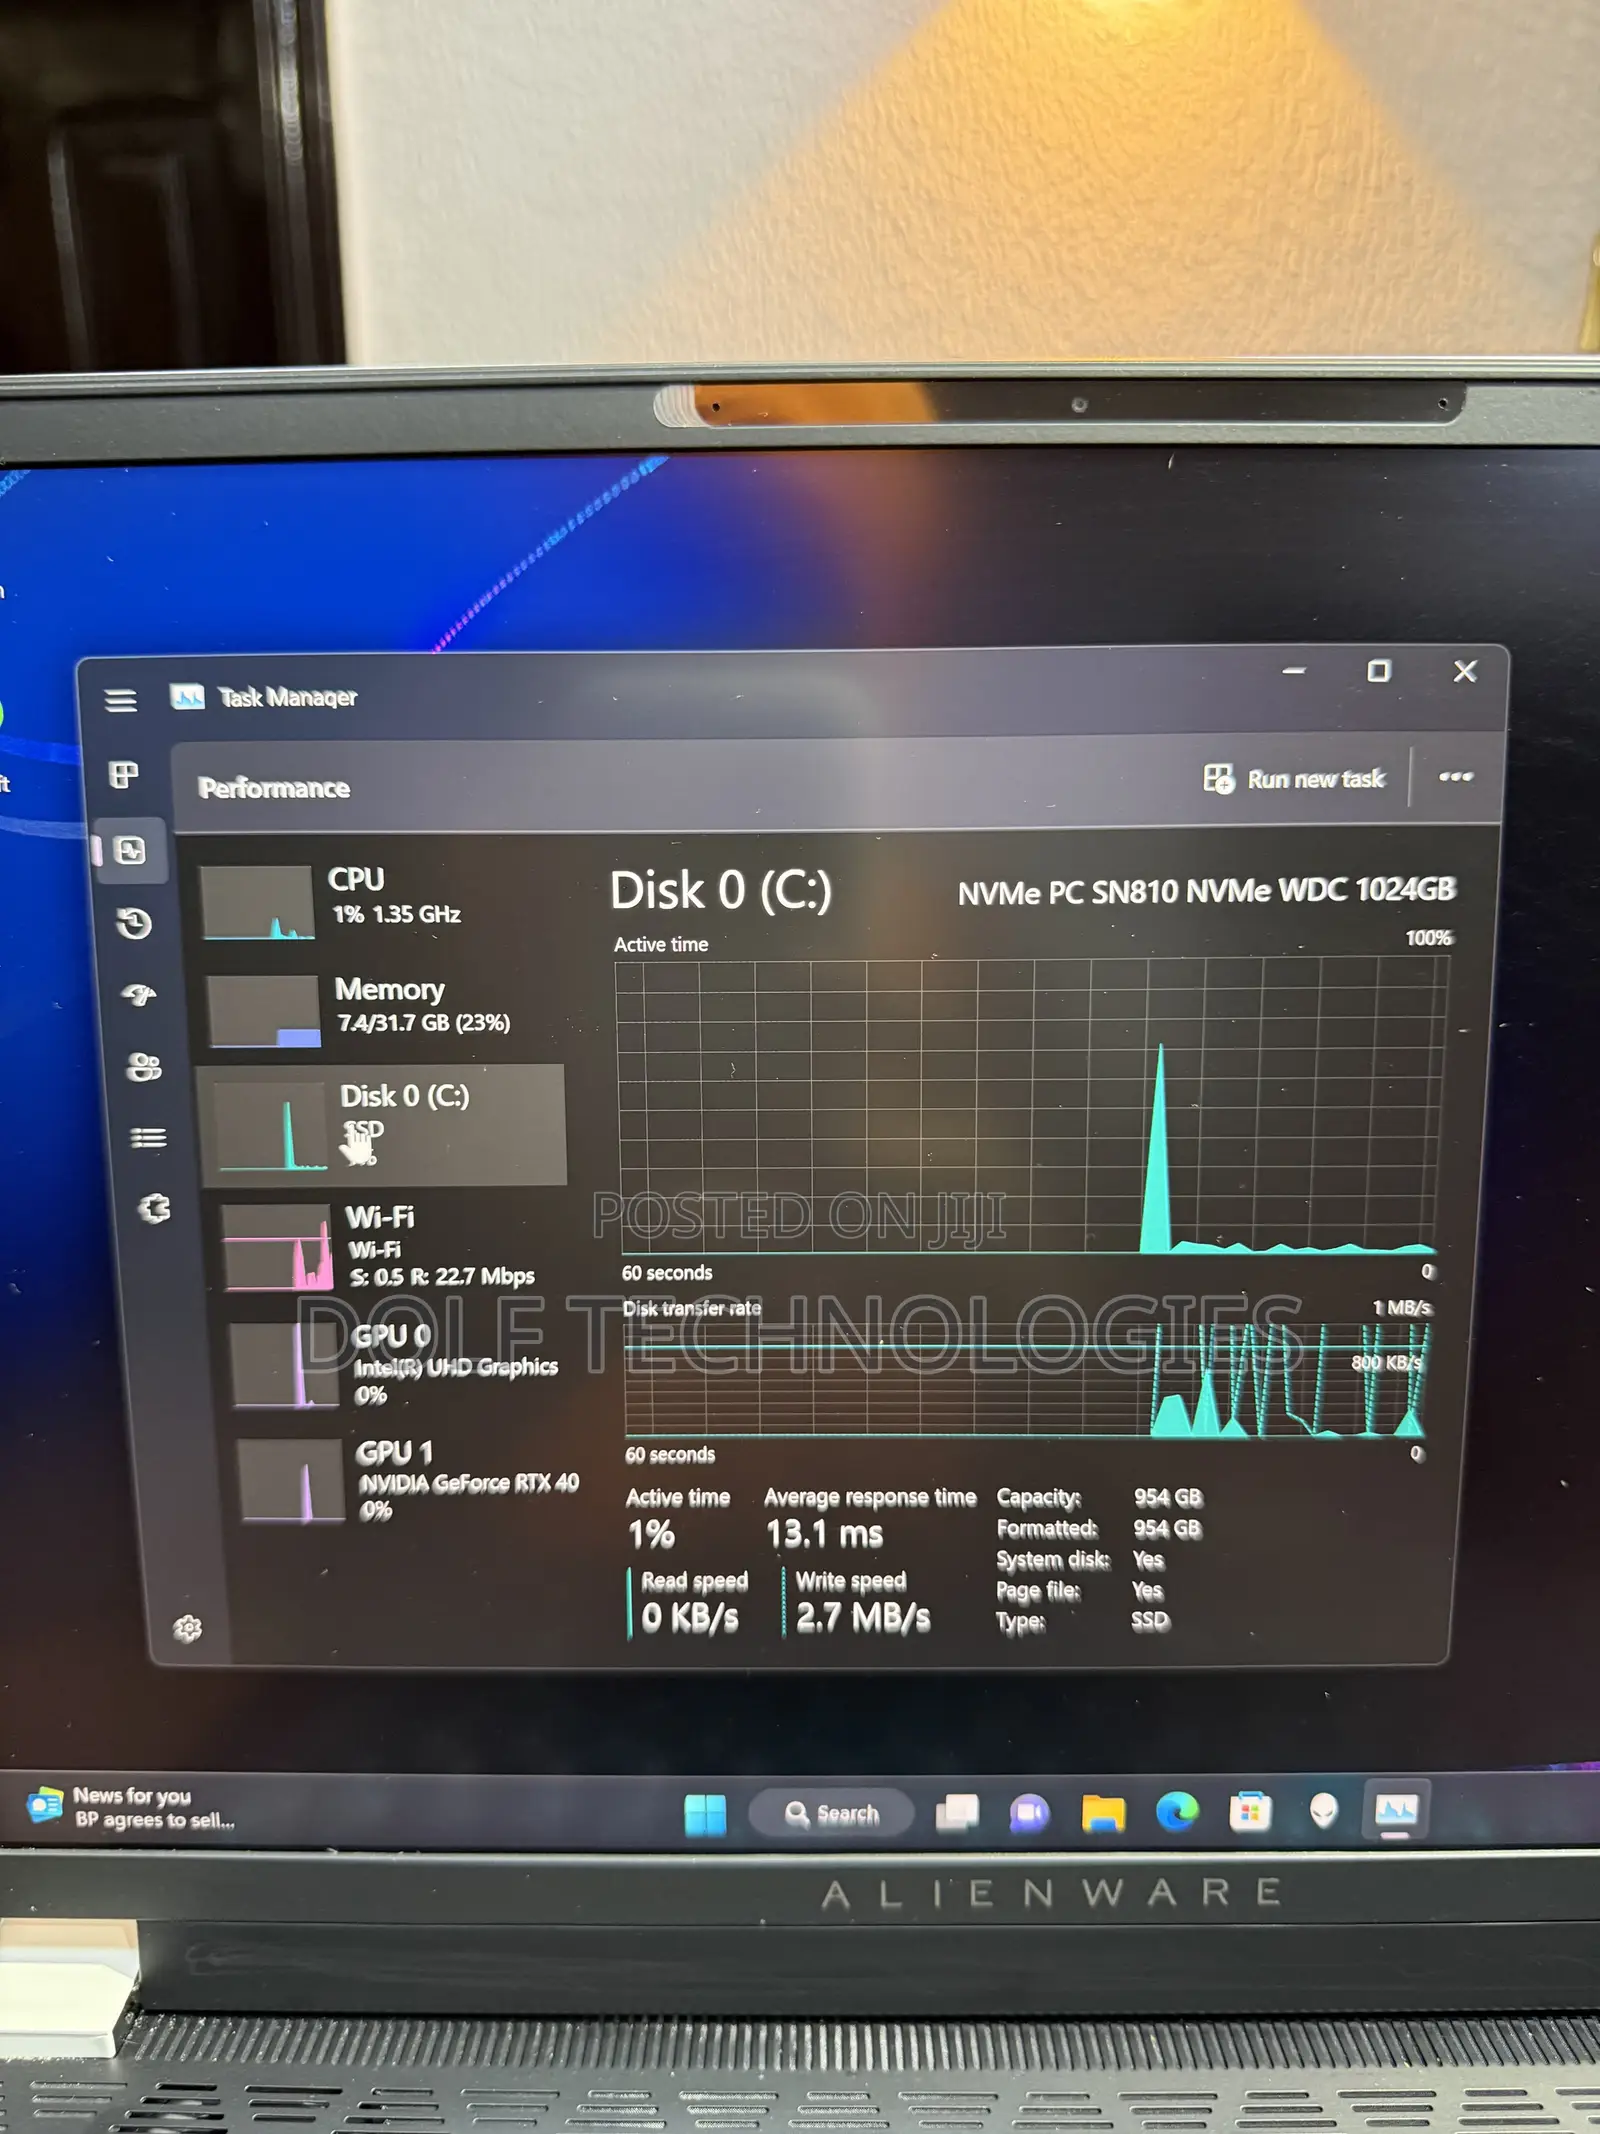Click the Memory usage mini graph thumbnail
1600x2134 pixels.
(x=263, y=1011)
